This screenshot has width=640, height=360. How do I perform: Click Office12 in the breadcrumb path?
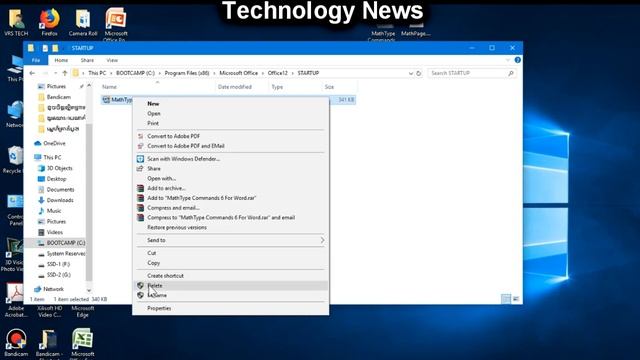coord(278,73)
